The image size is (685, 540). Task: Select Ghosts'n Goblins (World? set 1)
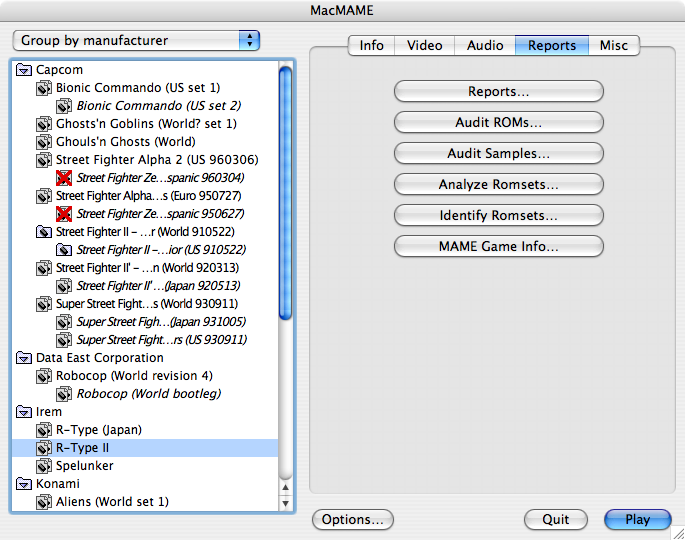[x=146, y=124]
